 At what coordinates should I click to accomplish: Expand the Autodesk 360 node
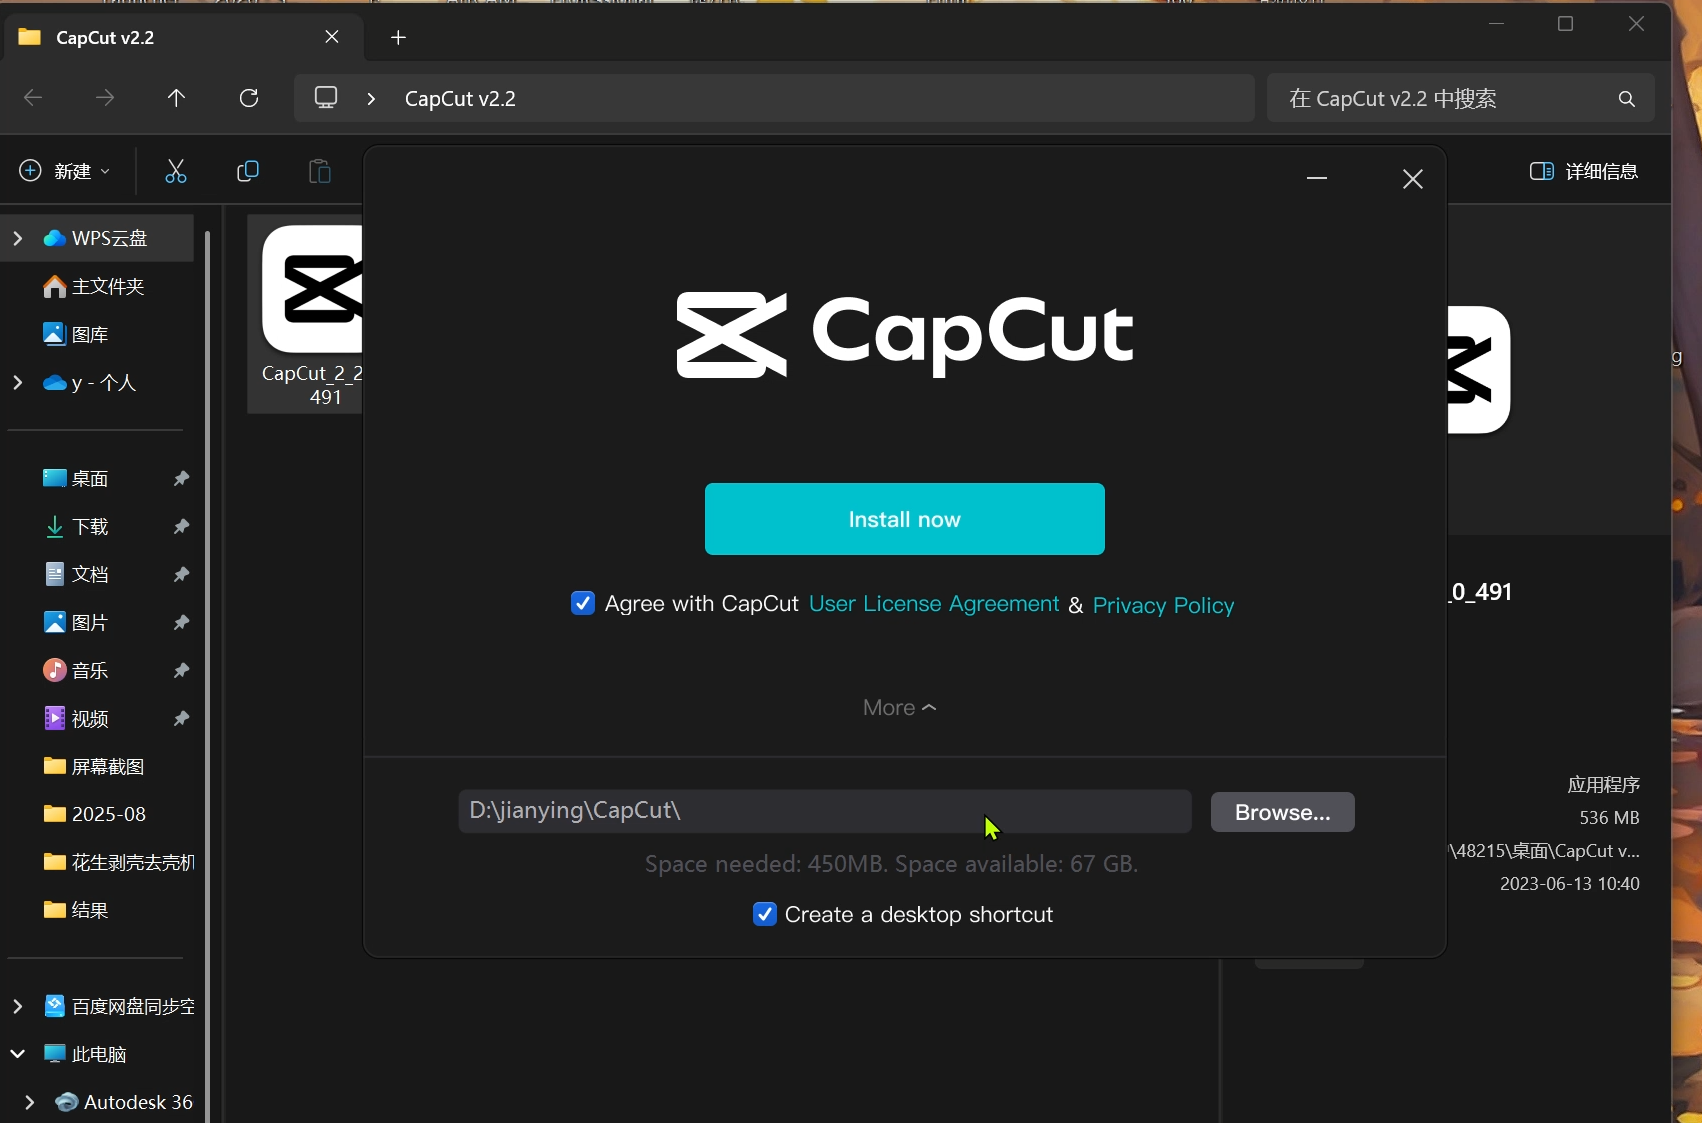(x=30, y=1102)
